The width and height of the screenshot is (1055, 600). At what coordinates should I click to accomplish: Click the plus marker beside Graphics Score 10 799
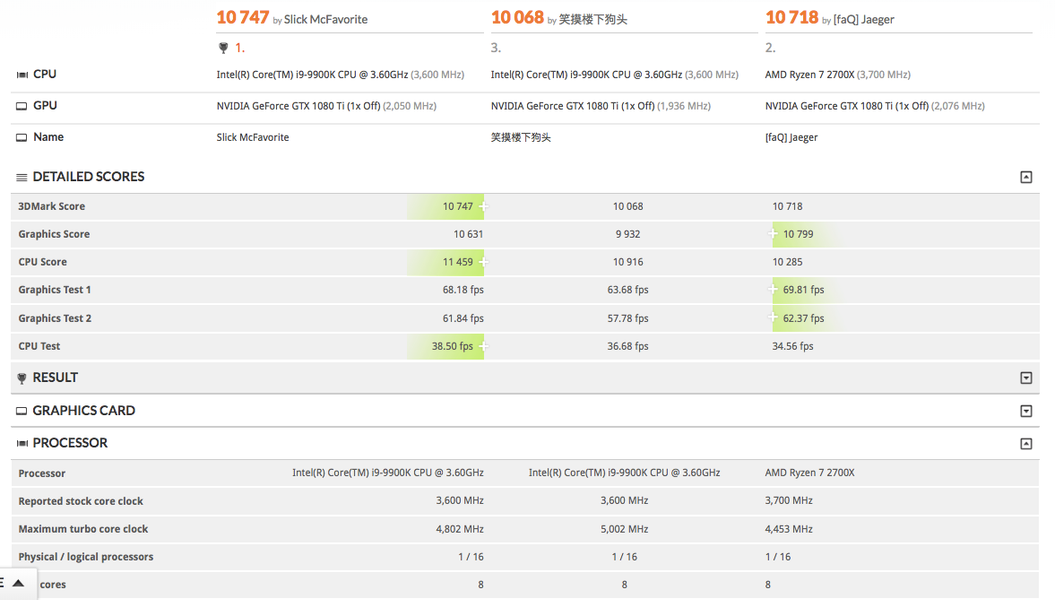coord(771,233)
